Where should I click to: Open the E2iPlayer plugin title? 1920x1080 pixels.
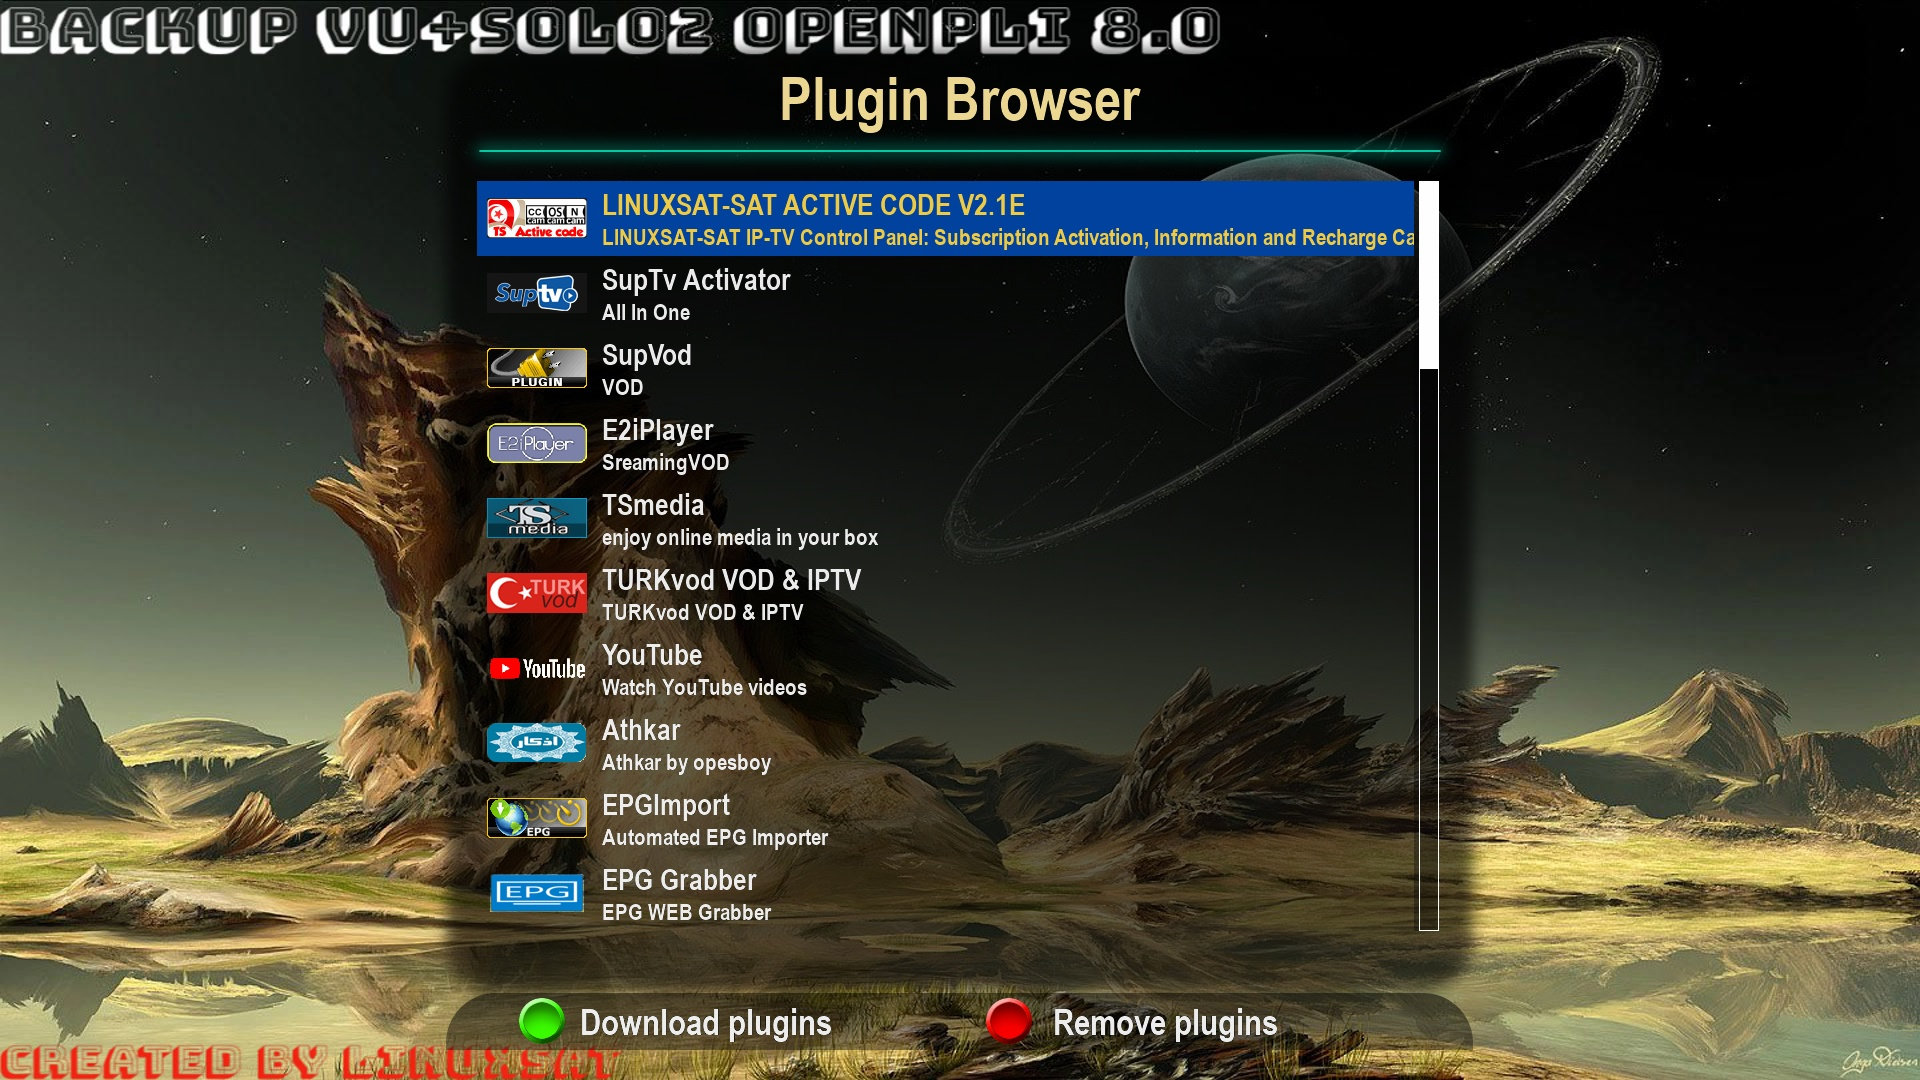click(x=657, y=431)
